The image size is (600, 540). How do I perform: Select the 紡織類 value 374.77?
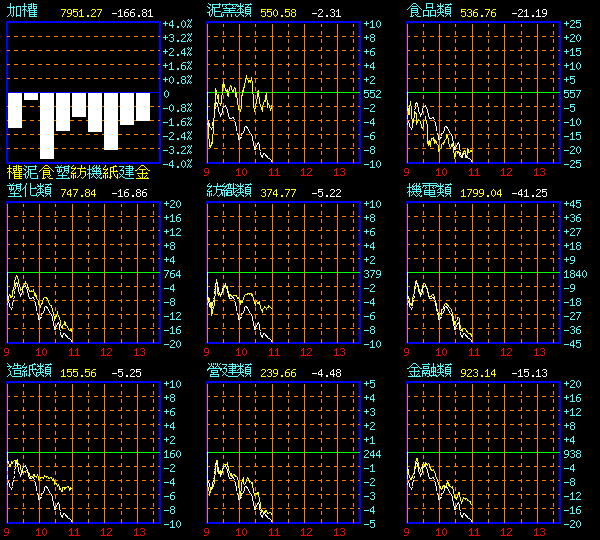[278, 193]
